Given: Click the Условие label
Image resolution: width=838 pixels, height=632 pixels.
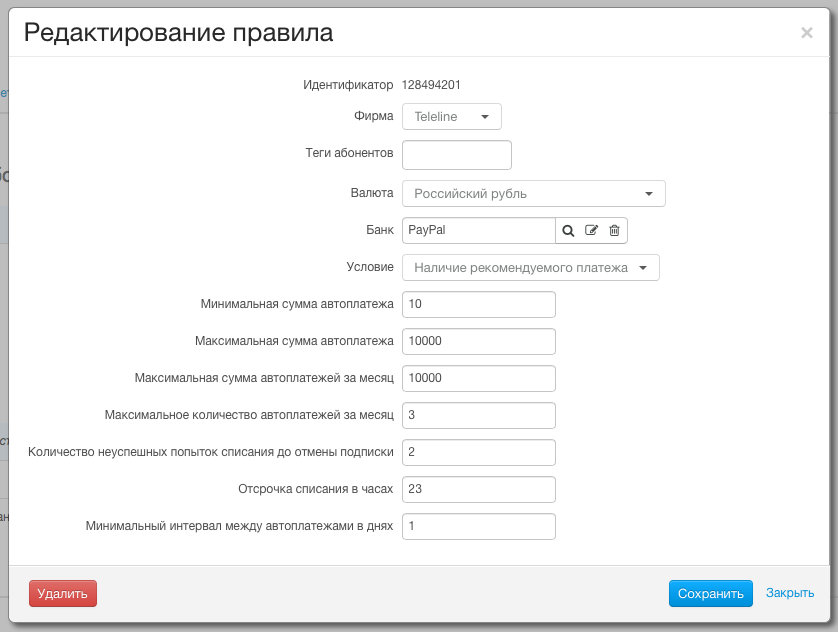Looking at the screenshot, I should (370, 267).
